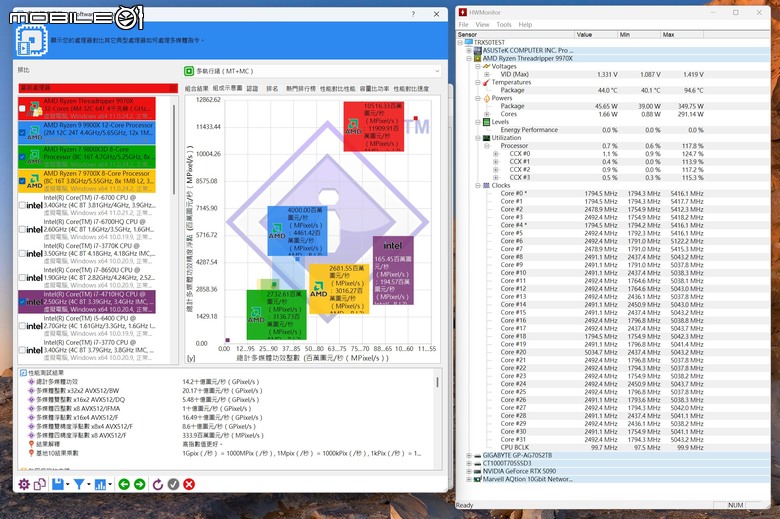The height and width of the screenshot is (519, 780).
Task: Expand the Marvell AQtion 10Gbit Network node
Action: (x=469, y=479)
